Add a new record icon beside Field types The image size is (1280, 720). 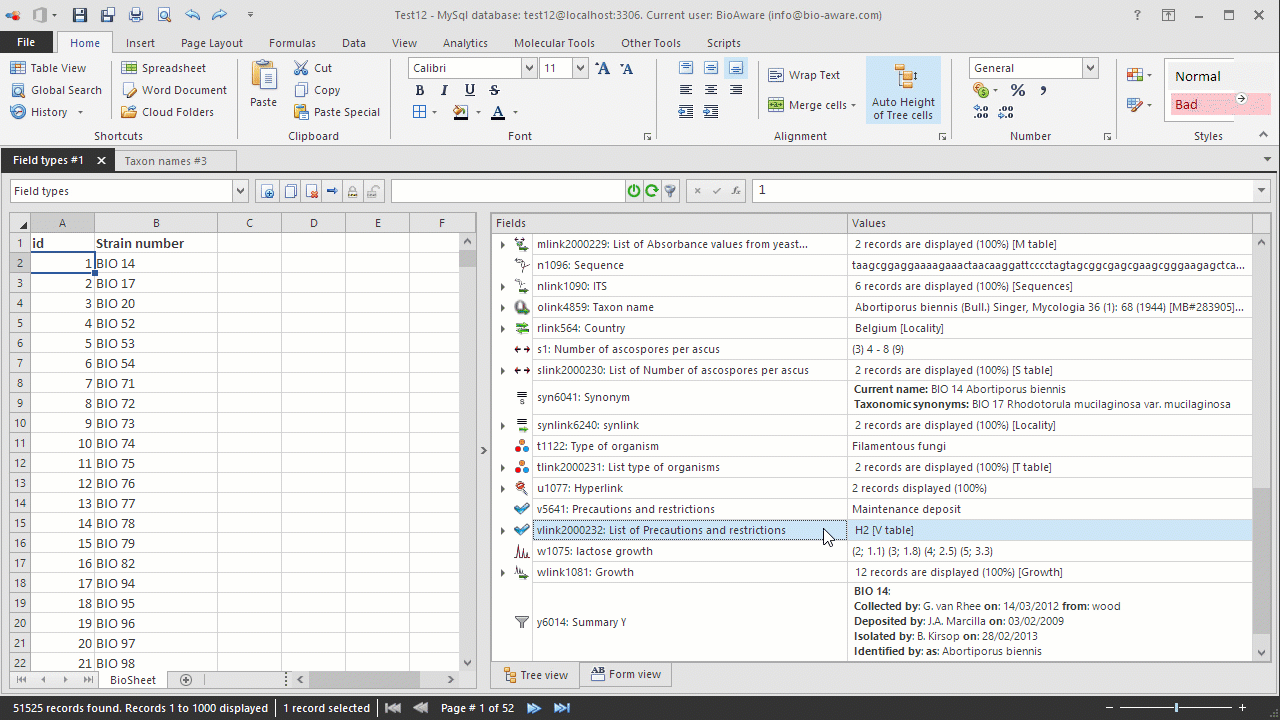point(268,191)
